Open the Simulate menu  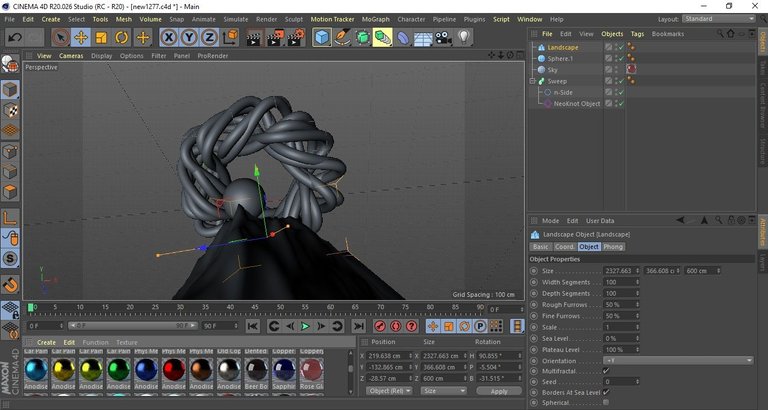tap(236, 19)
